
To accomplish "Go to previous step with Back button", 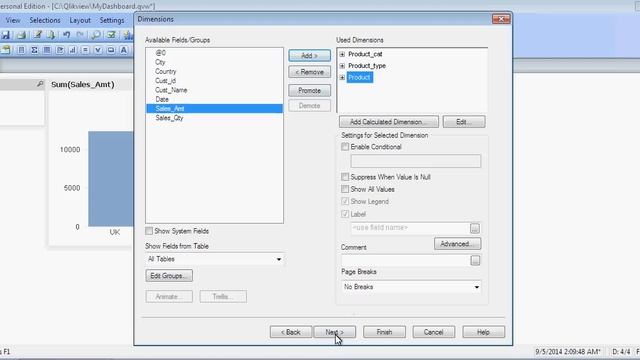I will click(291, 332).
